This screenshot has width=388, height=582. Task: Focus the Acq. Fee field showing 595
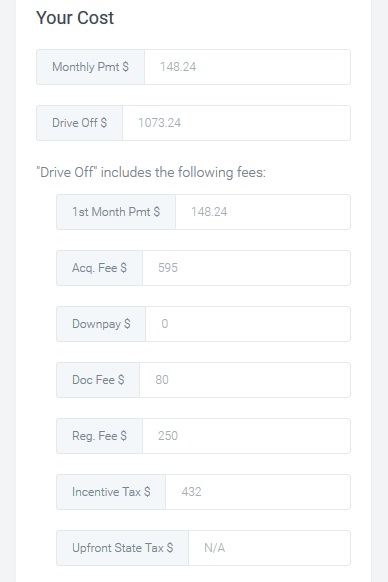click(x=246, y=268)
